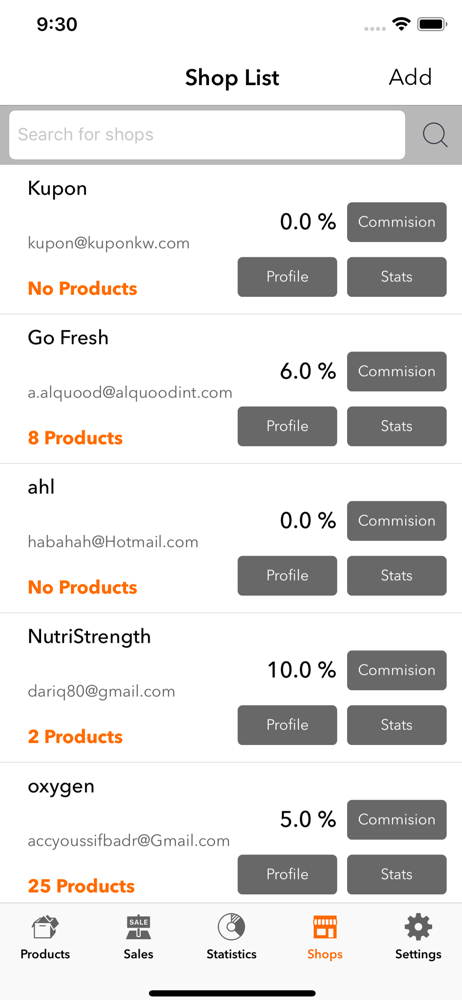View Profile of NutriStrength
The height and width of the screenshot is (1000, 462).
pyautogui.click(x=287, y=724)
